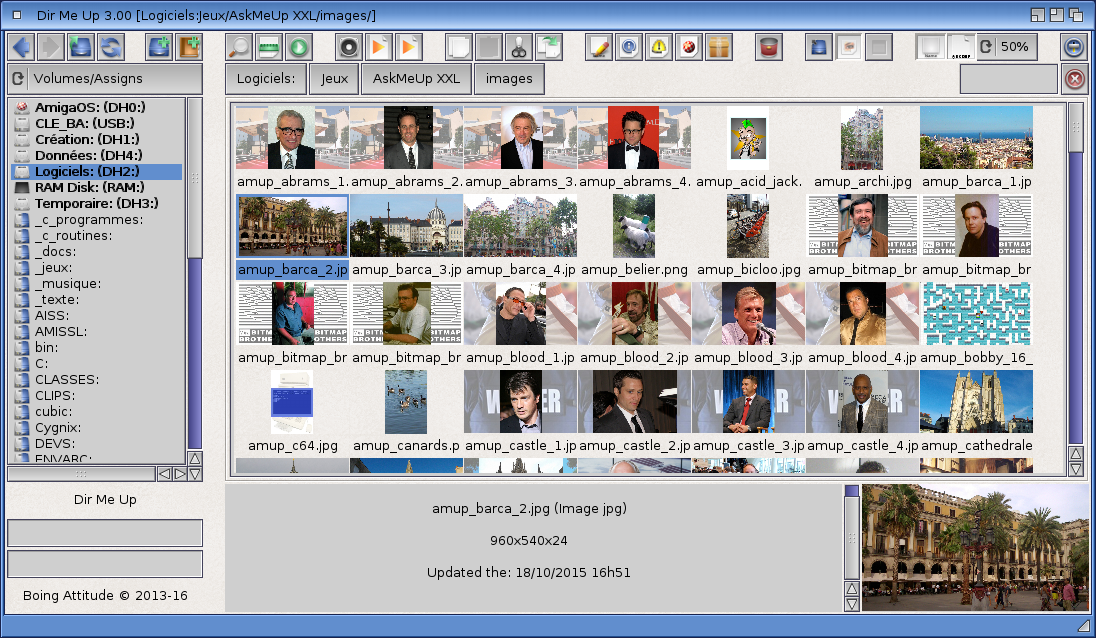
Task: Click the yellow warning icon
Action: click(x=658, y=46)
